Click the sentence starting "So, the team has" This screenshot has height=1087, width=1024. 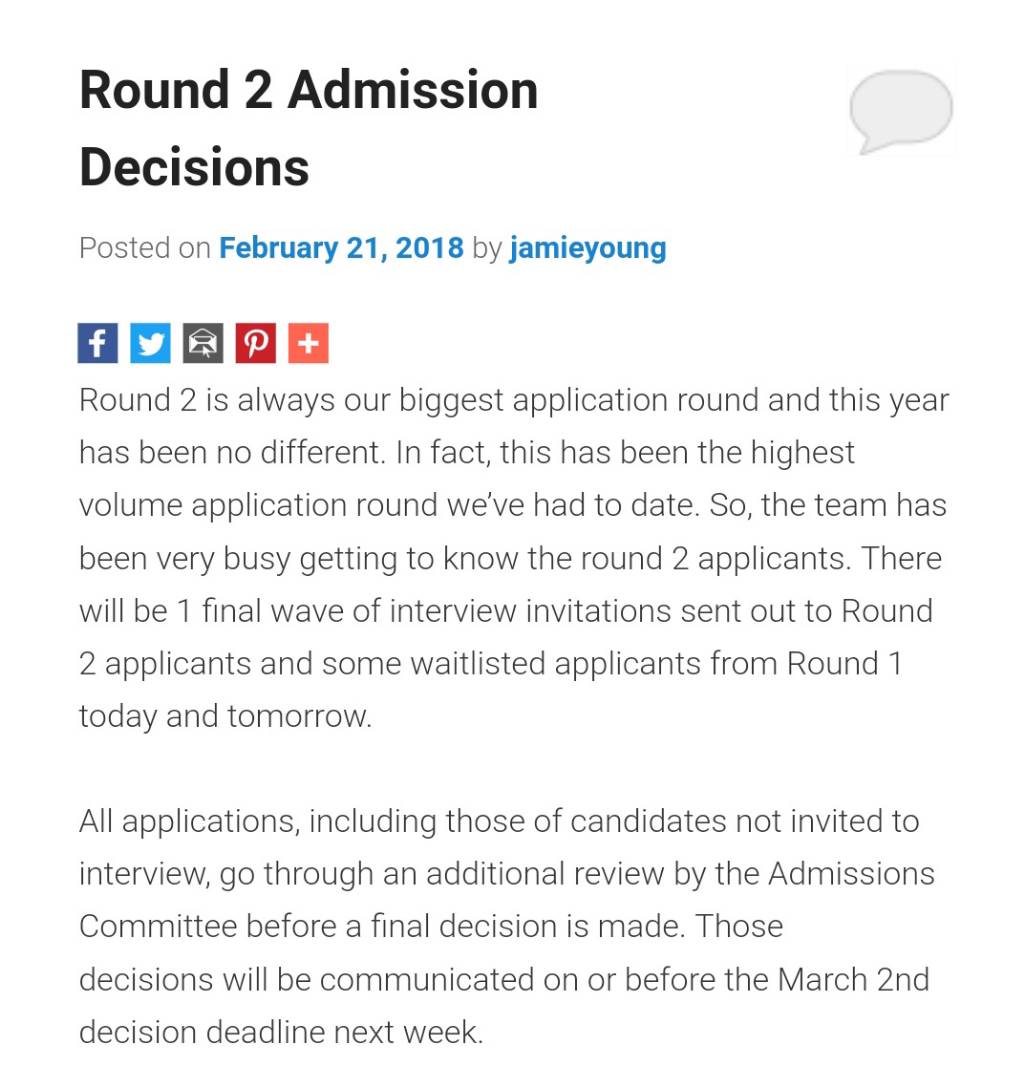[x=827, y=505]
